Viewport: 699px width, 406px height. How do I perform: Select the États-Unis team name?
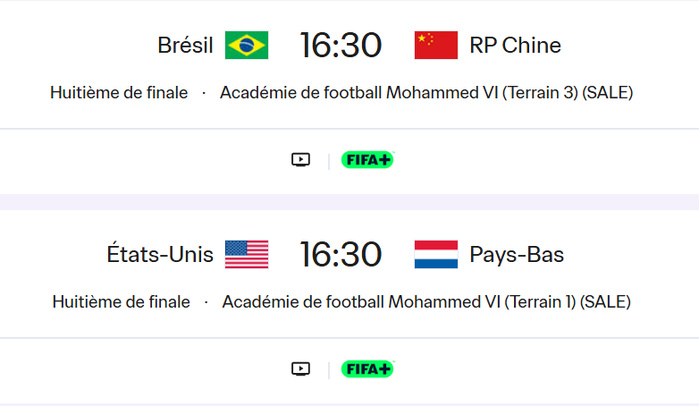(x=160, y=255)
